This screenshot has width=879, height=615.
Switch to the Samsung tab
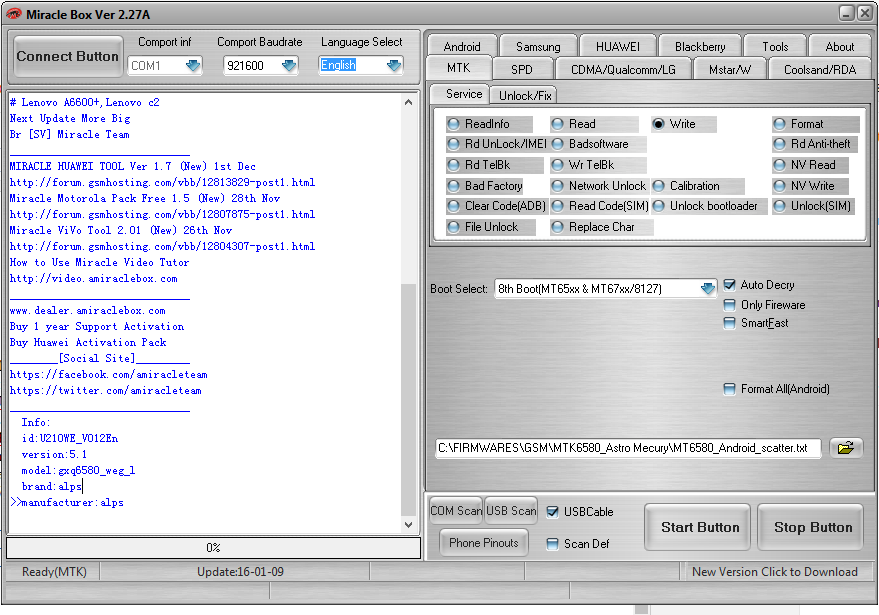click(538, 47)
